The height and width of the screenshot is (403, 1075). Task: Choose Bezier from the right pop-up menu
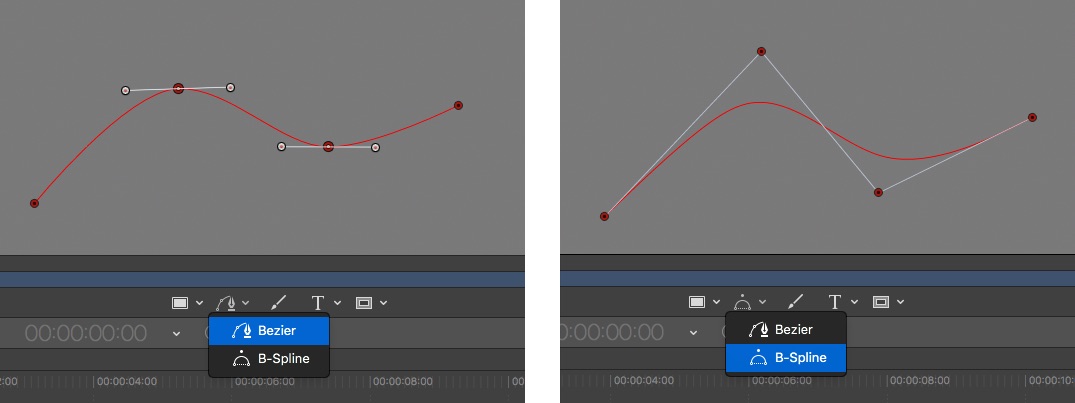(x=785, y=329)
